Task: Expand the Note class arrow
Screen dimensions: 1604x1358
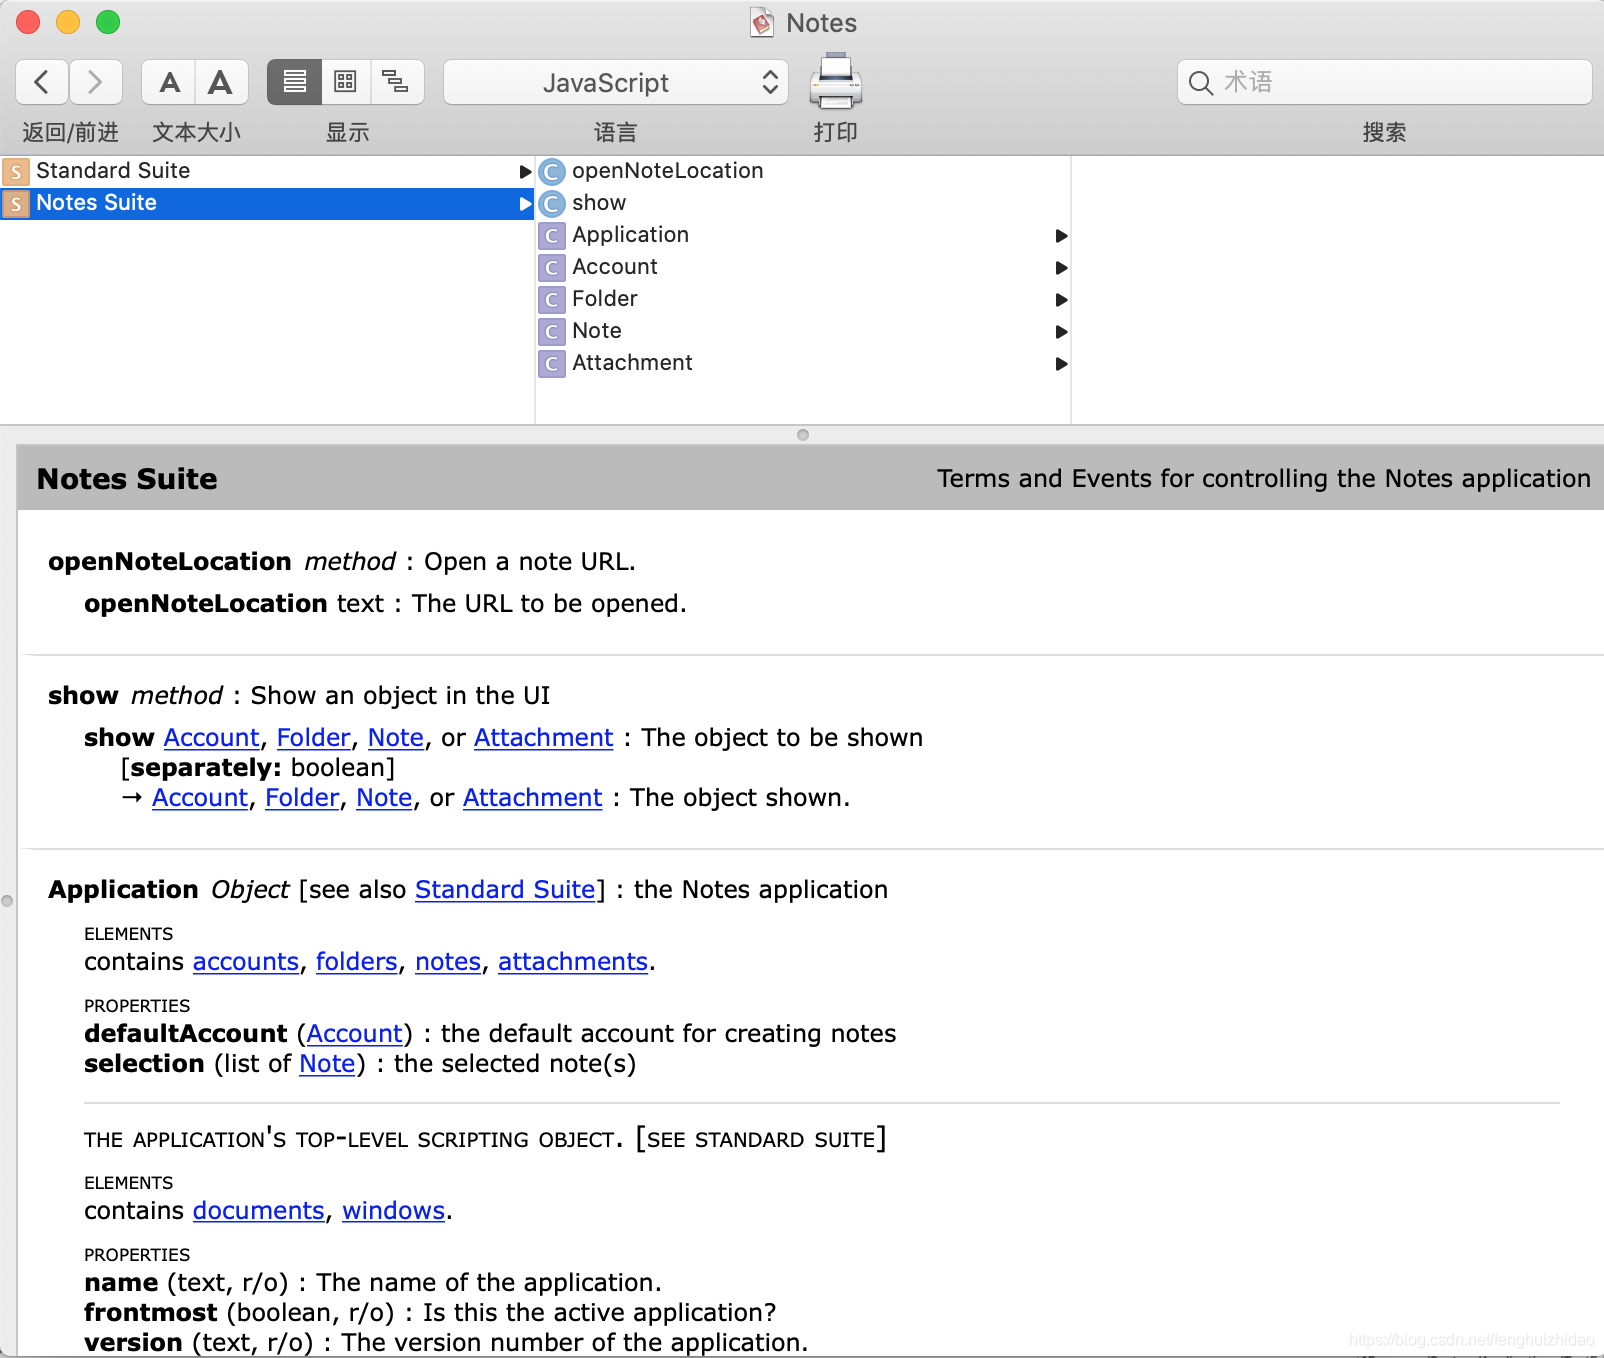Action: tap(1061, 332)
